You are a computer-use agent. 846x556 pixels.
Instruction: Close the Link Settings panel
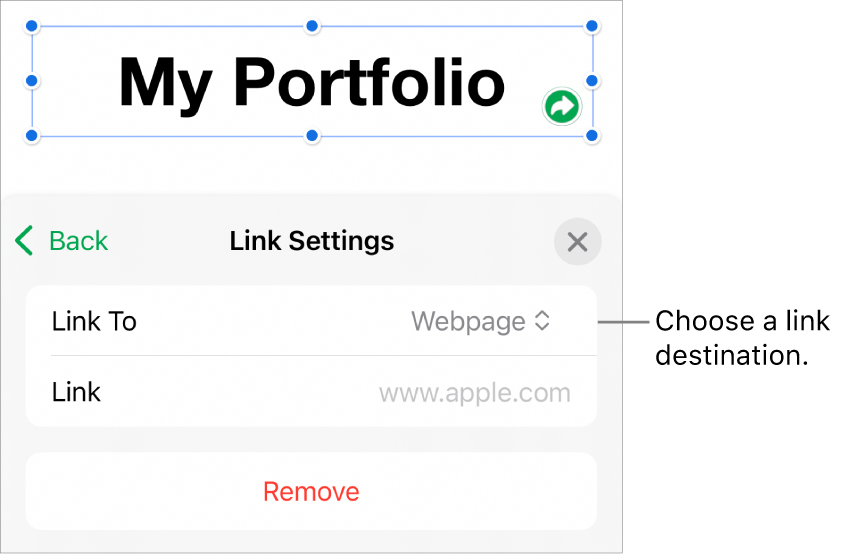(x=577, y=242)
